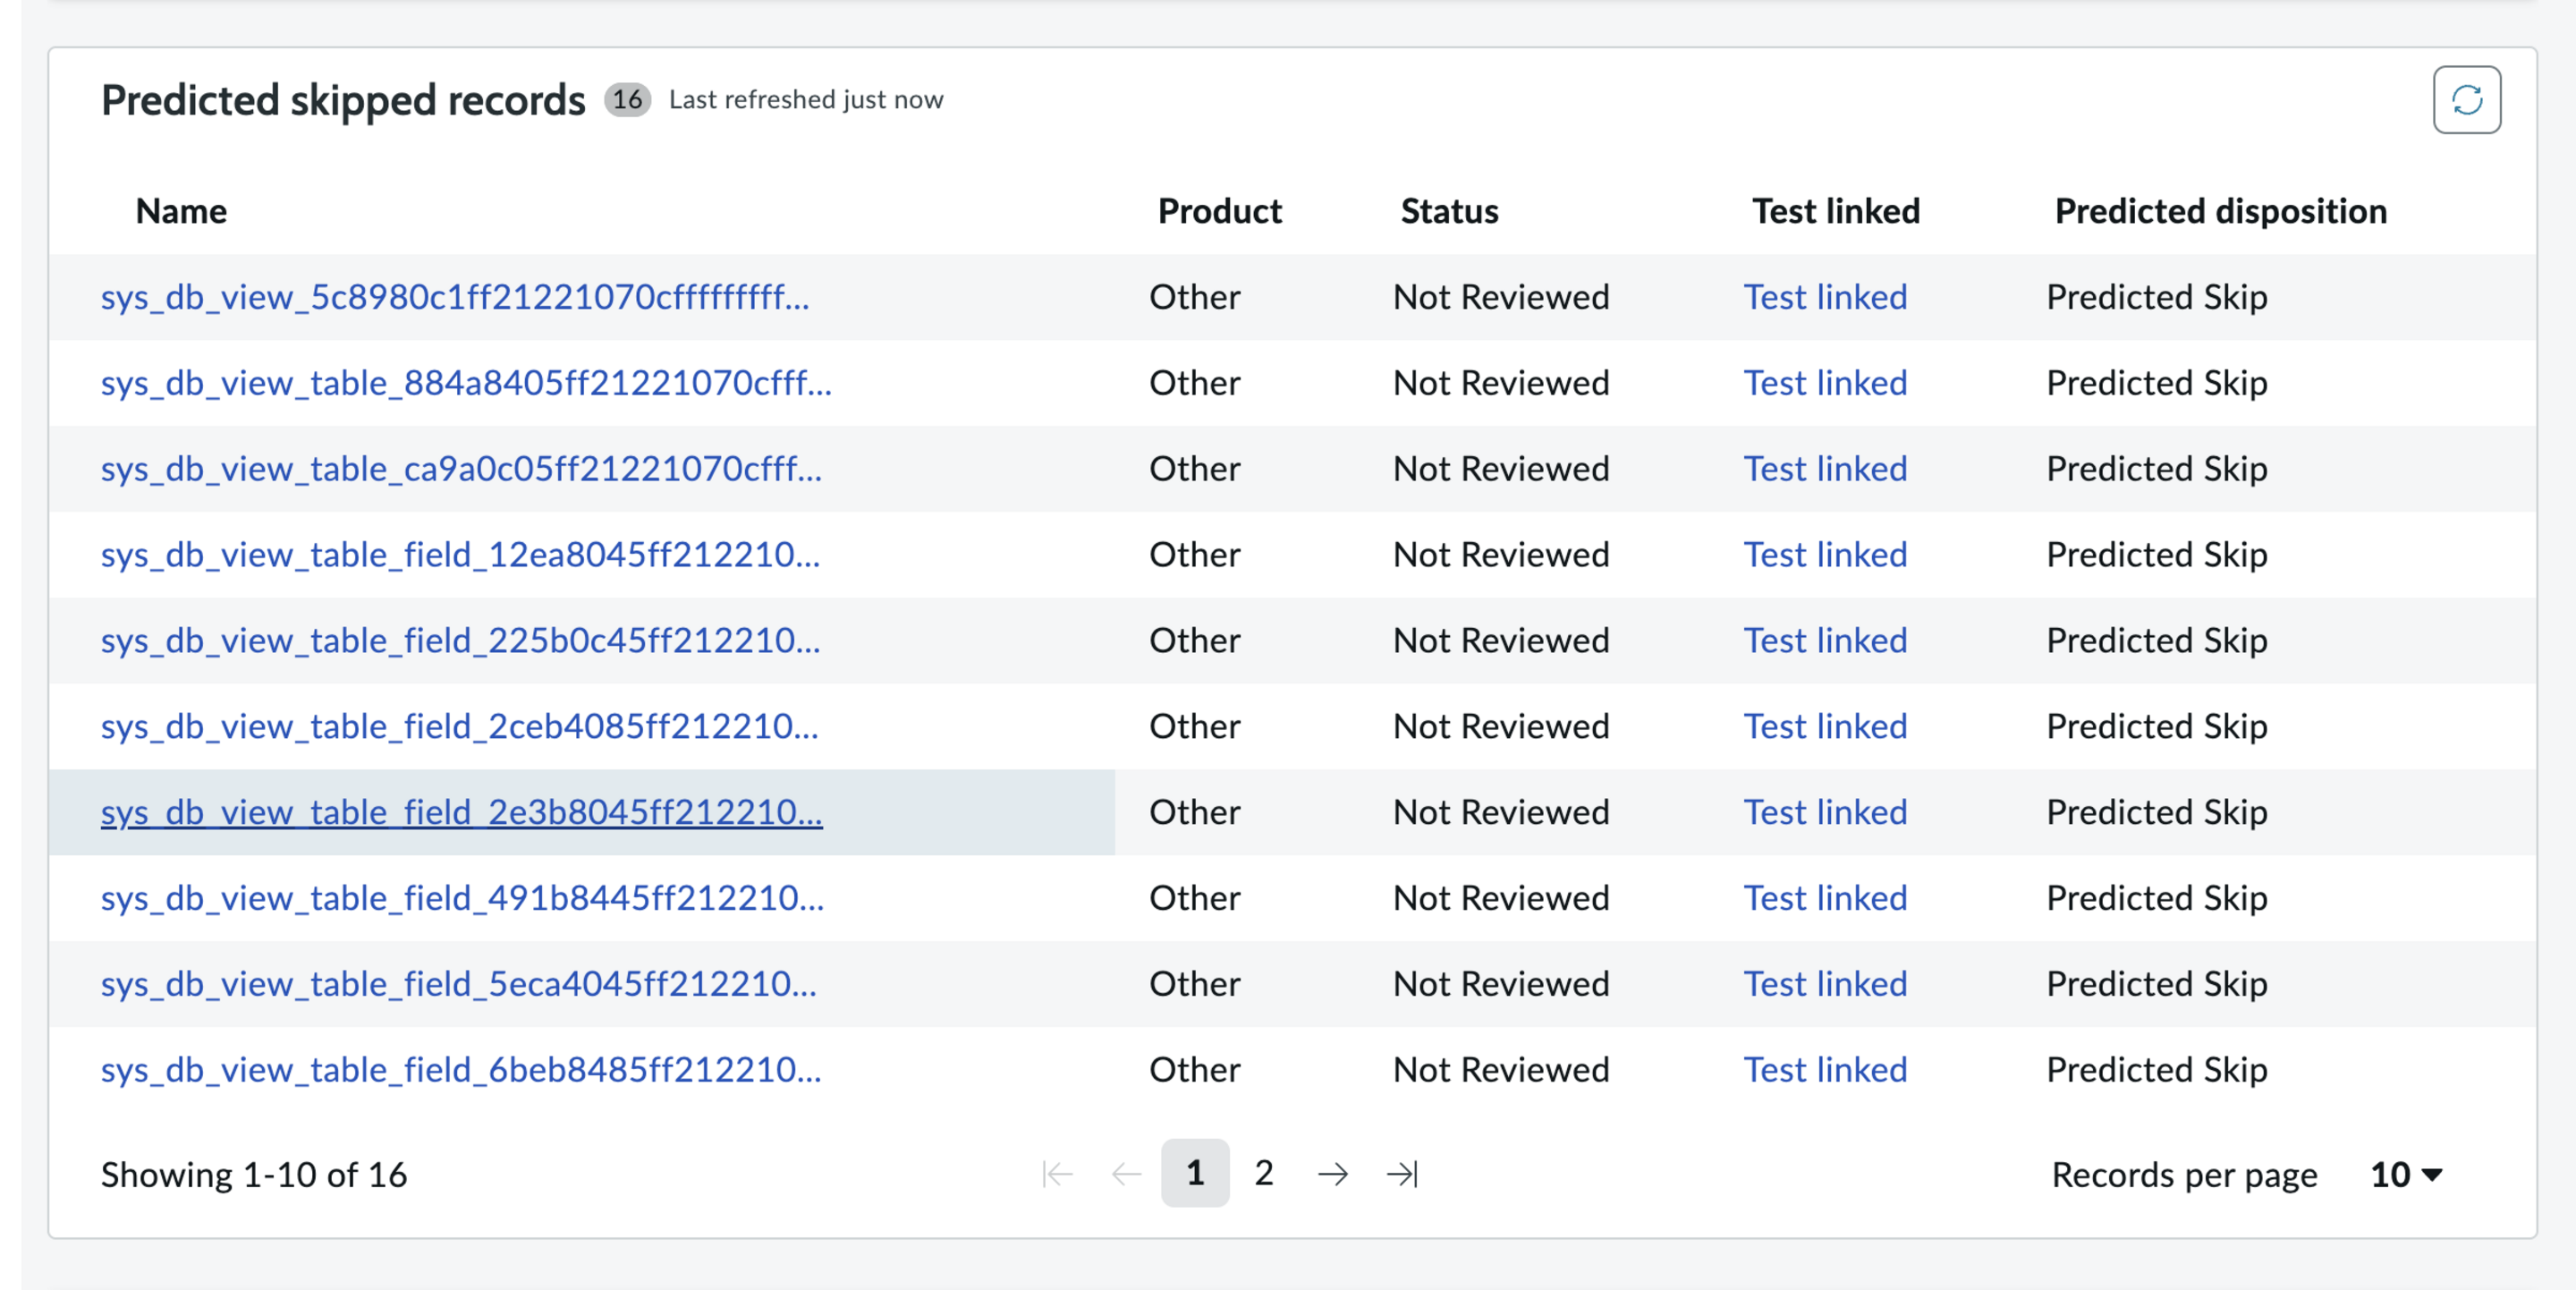Viewport: 2576px width, 1290px height.
Task: Click Test linked for field_491b8445 row
Action: click(1825, 898)
